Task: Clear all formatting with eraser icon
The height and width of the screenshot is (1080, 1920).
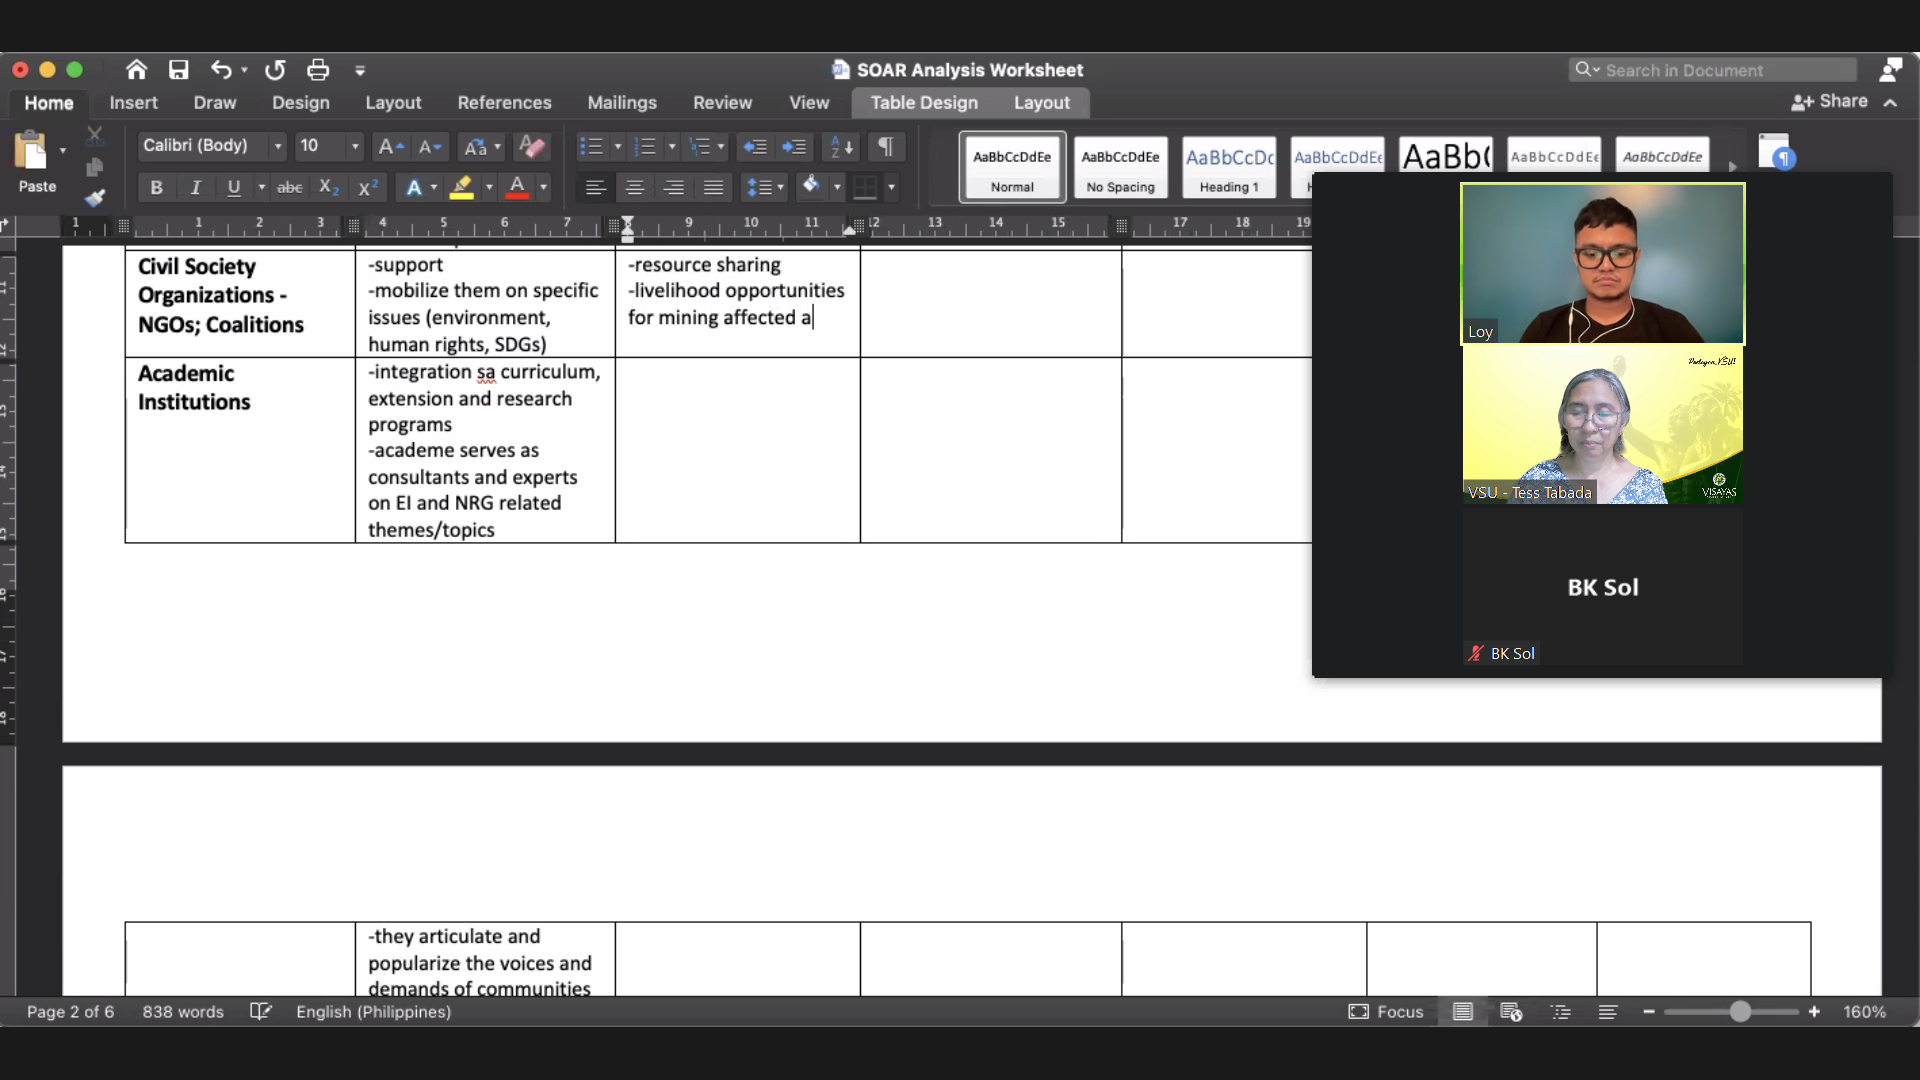Action: pyautogui.click(x=532, y=147)
